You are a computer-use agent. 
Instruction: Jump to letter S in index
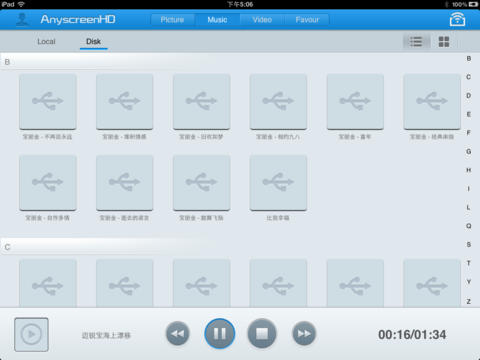[x=469, y=245]
